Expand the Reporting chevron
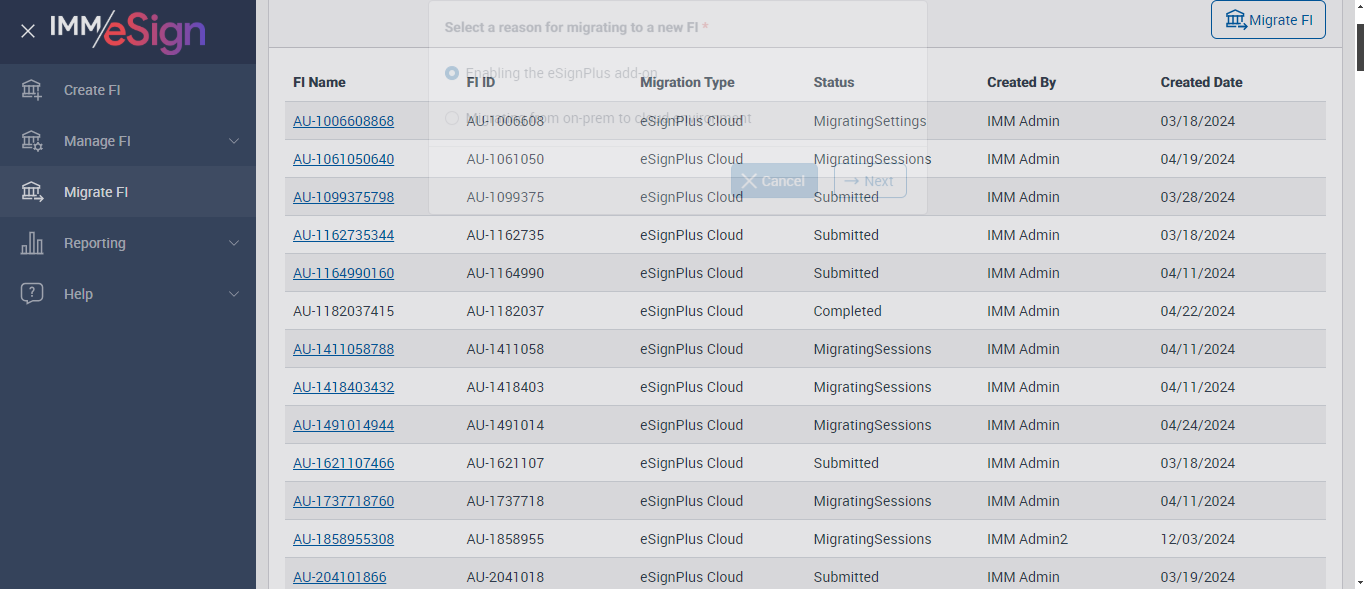This screenshot has width=1366, height=589. point(234,243)
